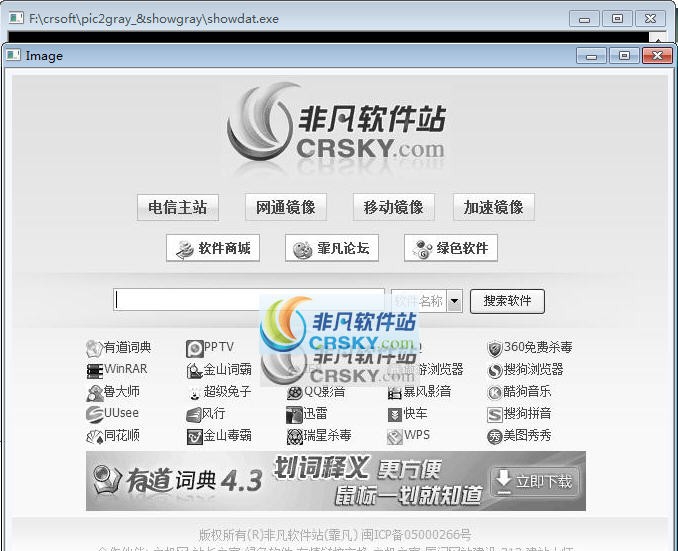Open the 美图秀秀 text link
This screenshot has height=551, width=678.
coord(528,435)
